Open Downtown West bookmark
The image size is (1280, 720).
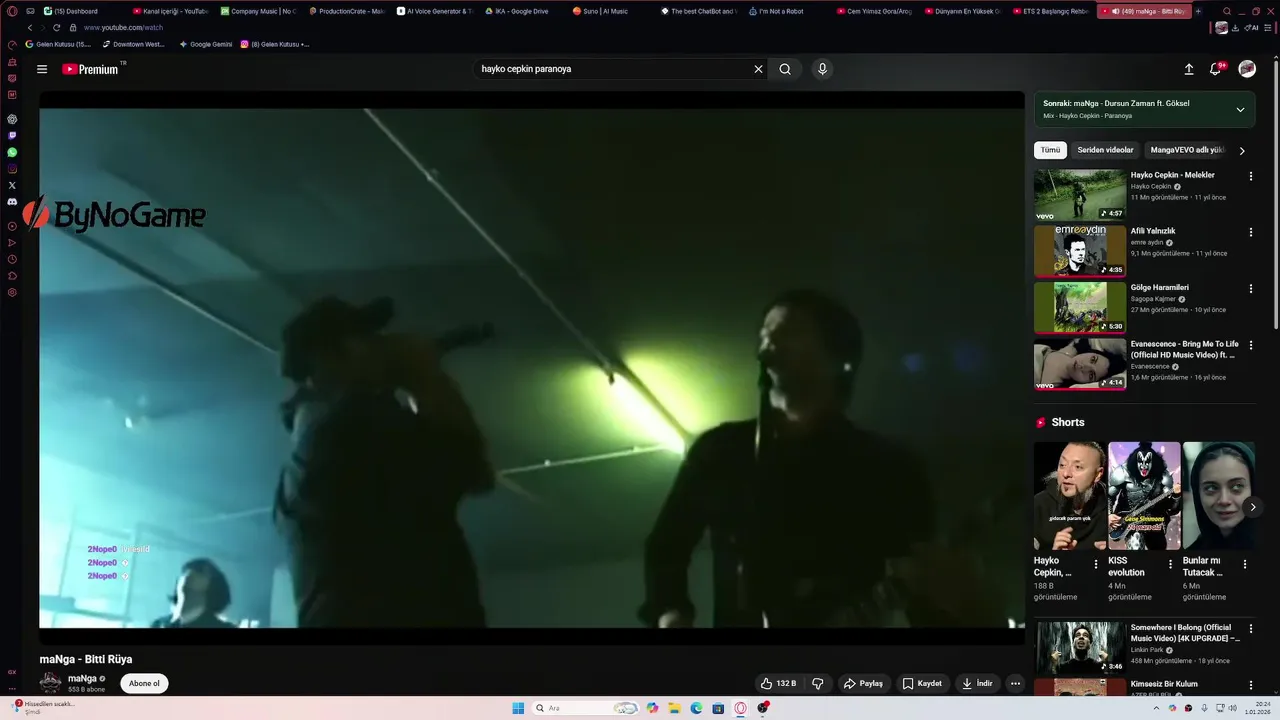point(133,44)
